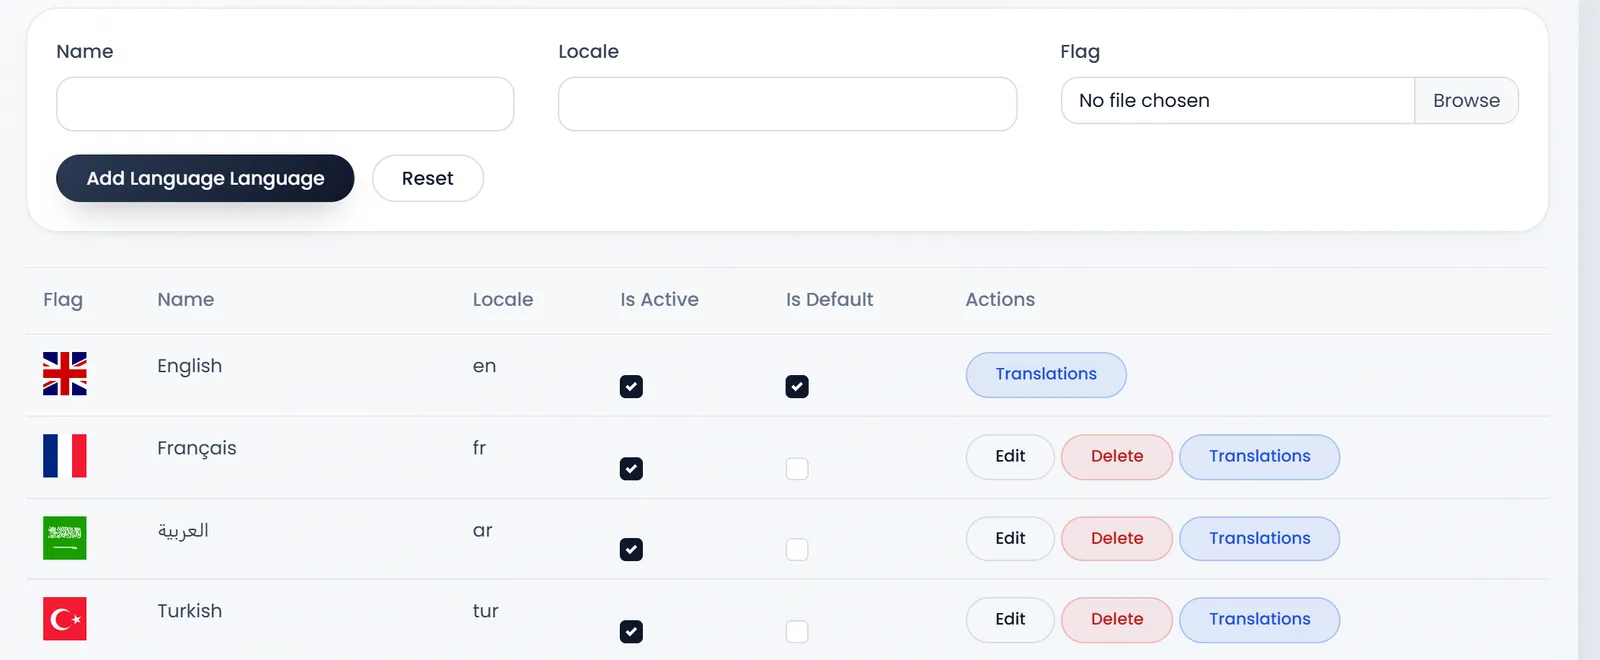Click the tur locale cell
1600x660 pixels.
pyautogui.click(x=486, y=611)
